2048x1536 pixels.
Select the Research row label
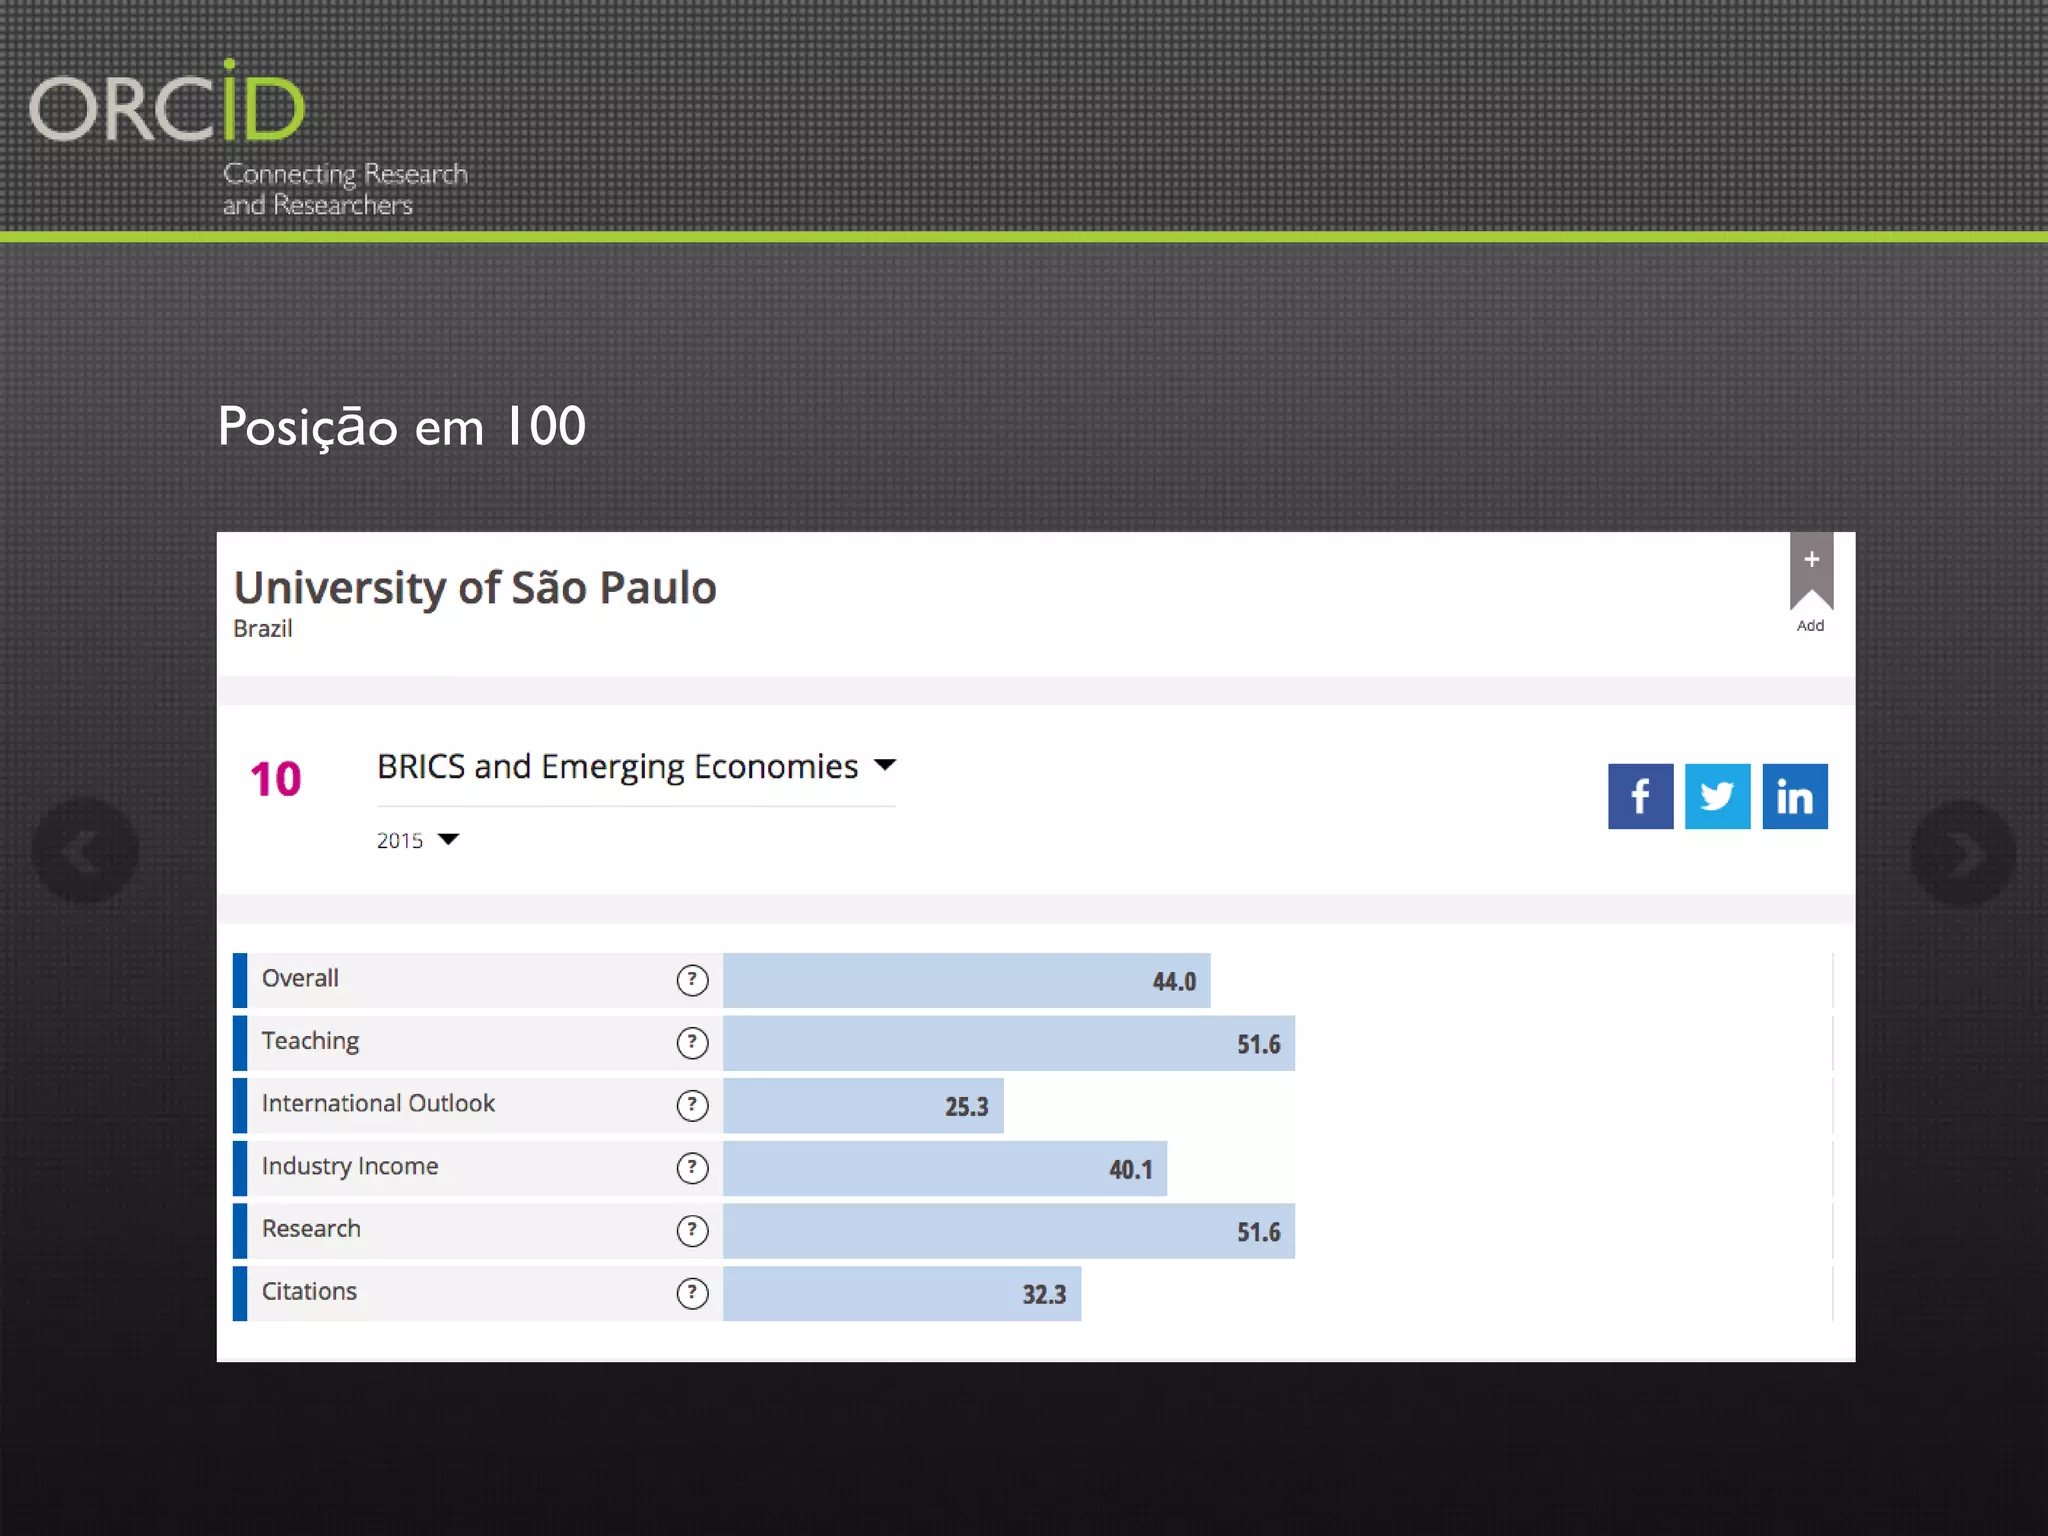311,1228
